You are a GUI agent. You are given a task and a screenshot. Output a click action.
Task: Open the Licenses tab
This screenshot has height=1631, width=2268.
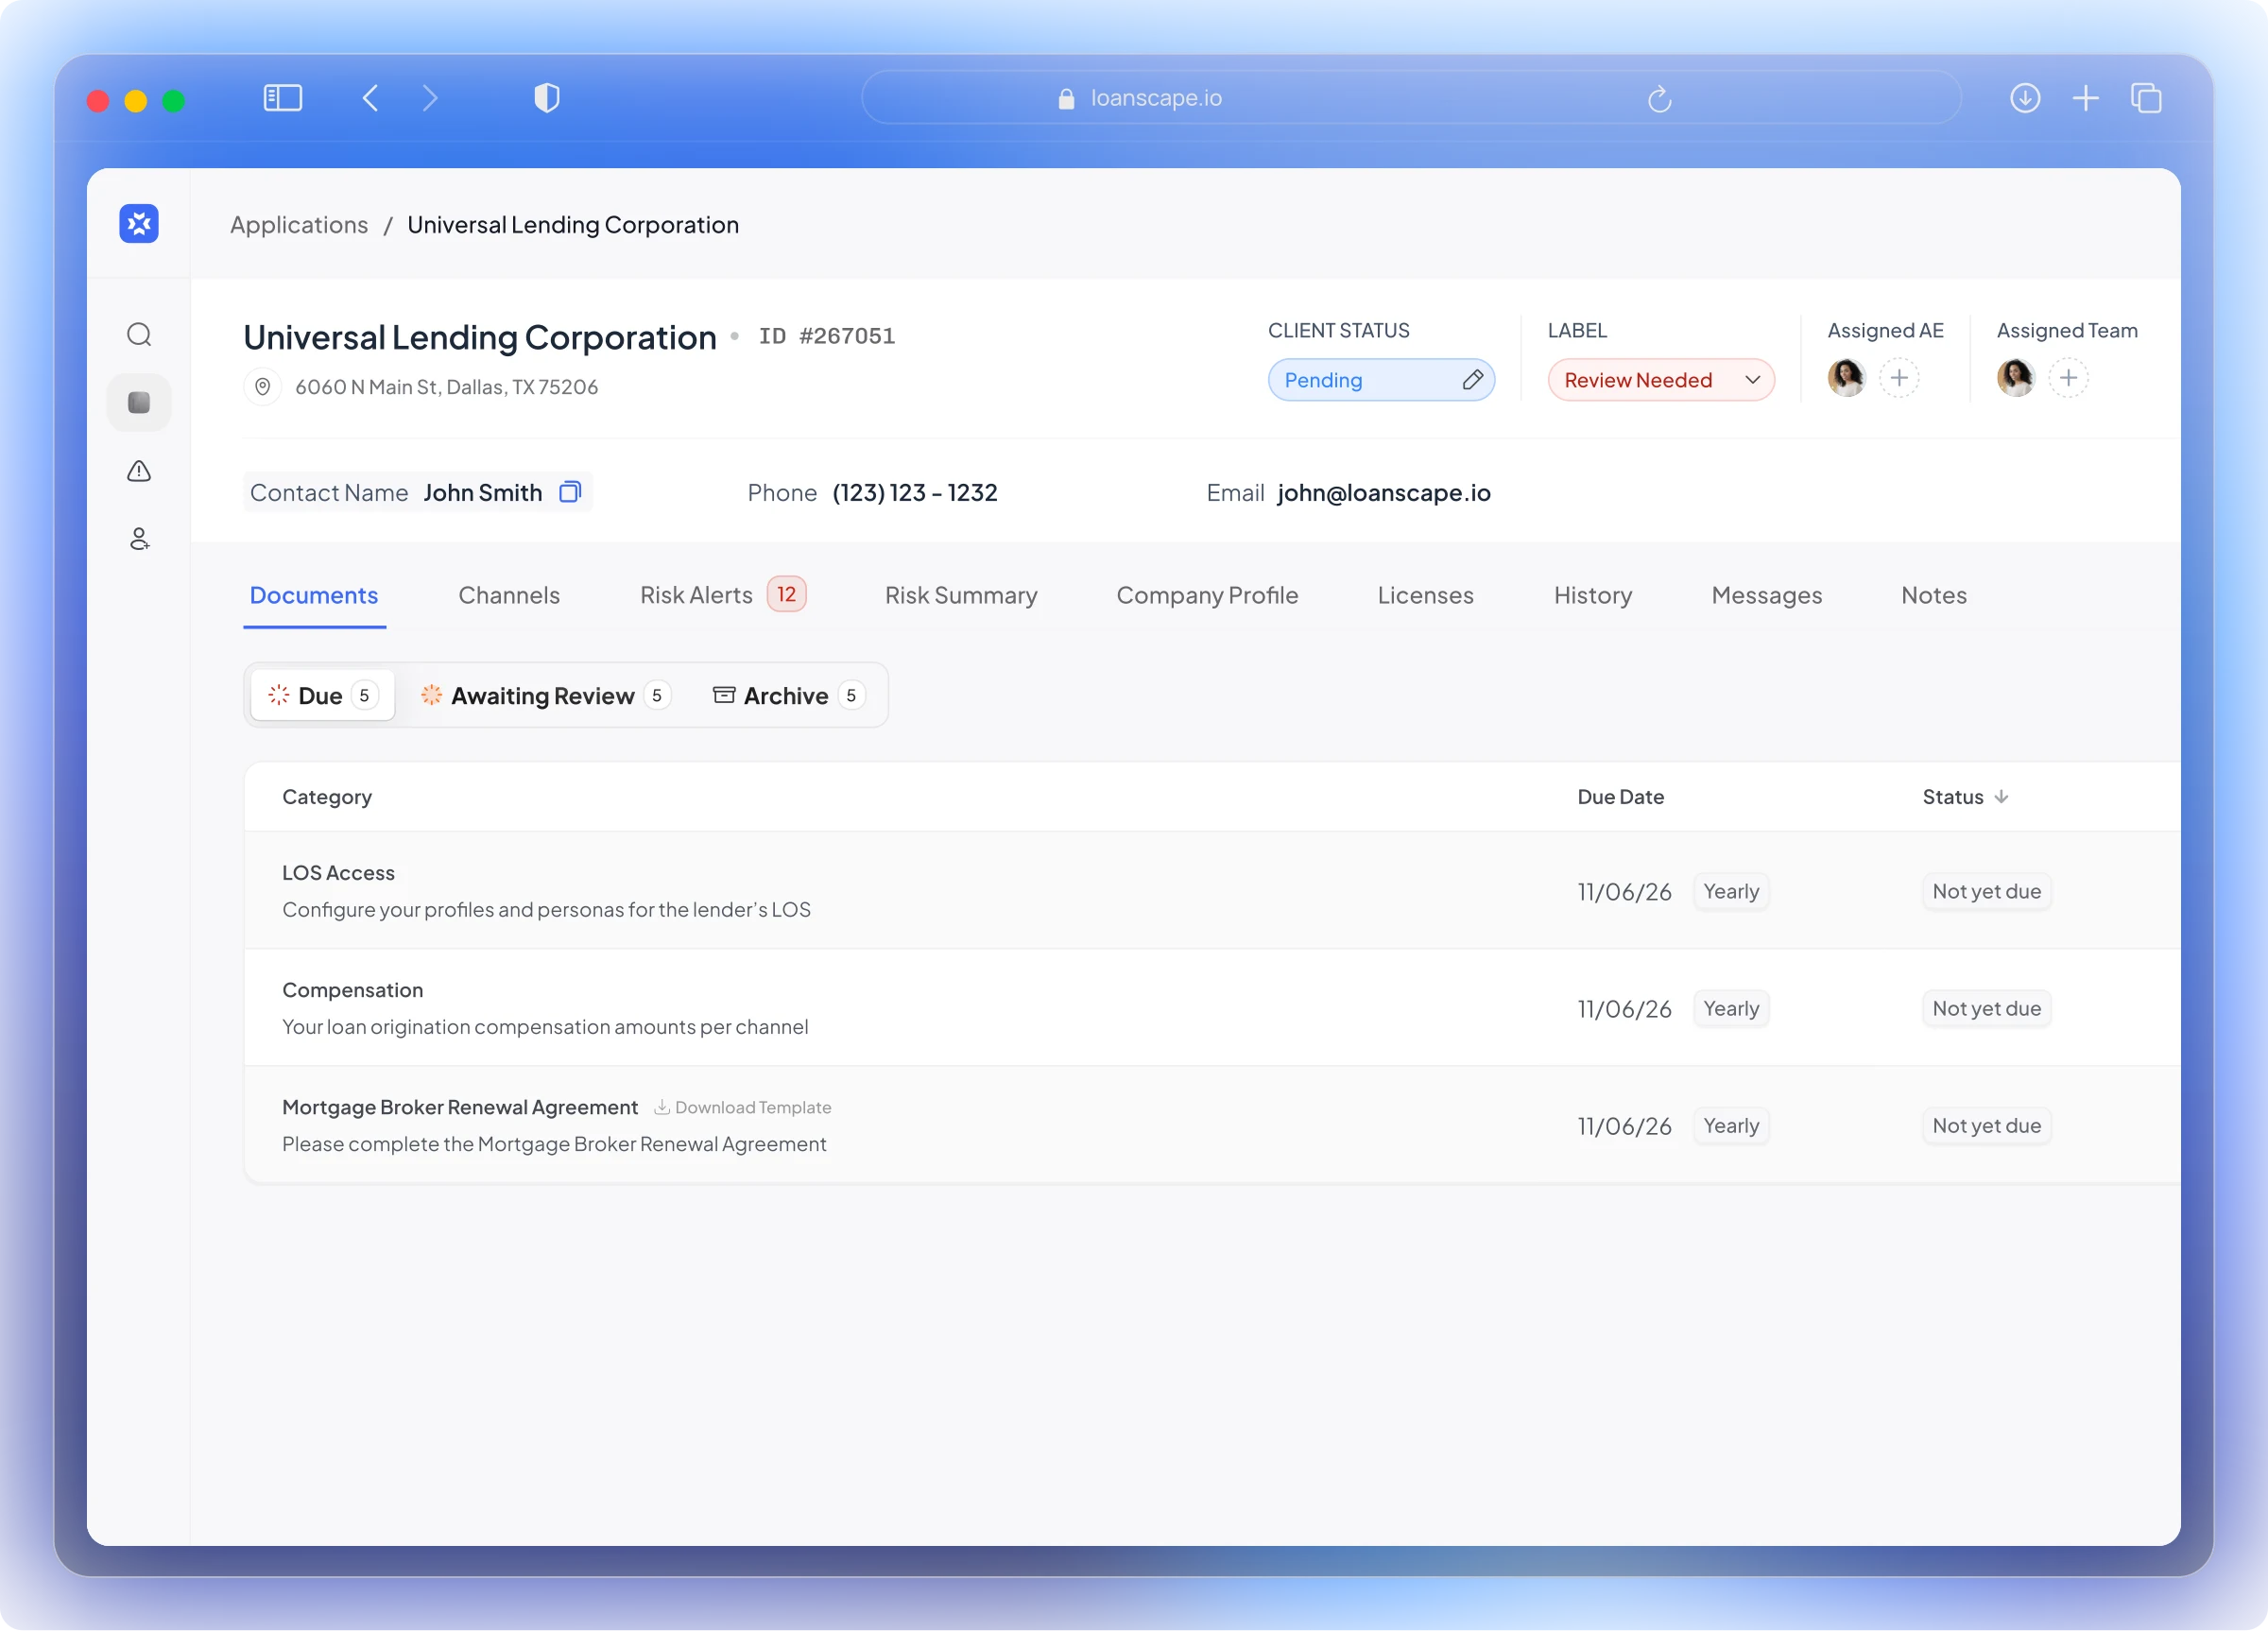pyautogui.click(x=1425, y=595)
